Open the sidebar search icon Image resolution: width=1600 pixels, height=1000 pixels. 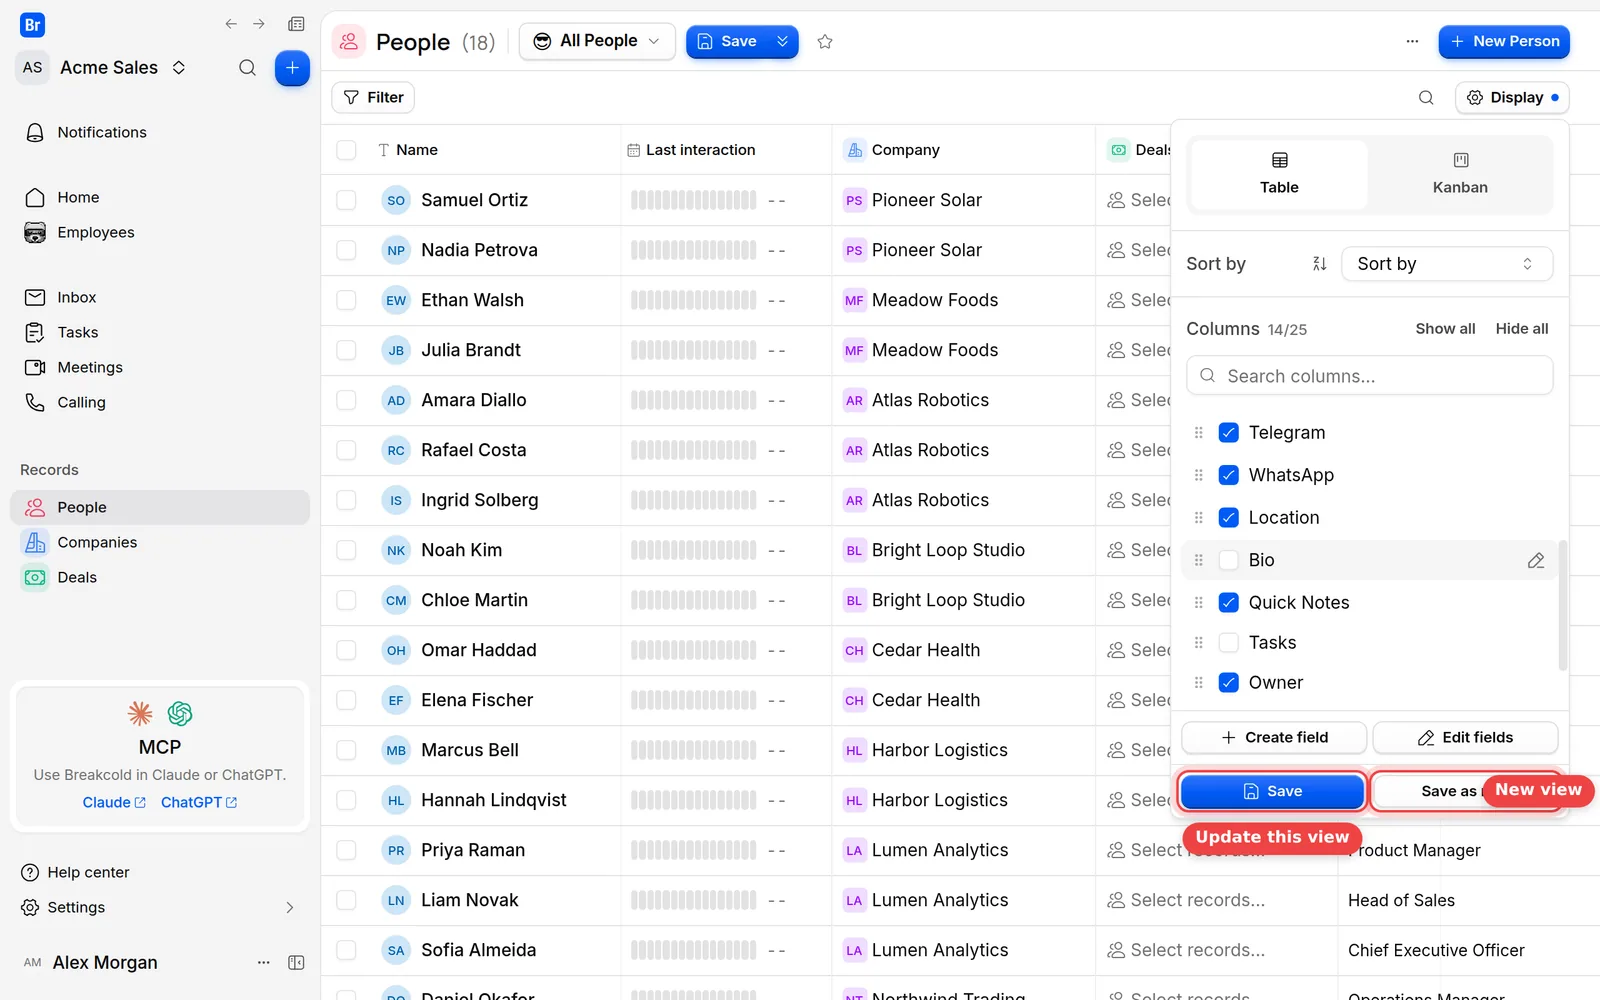pyautogui.click(x=247, y=68)
